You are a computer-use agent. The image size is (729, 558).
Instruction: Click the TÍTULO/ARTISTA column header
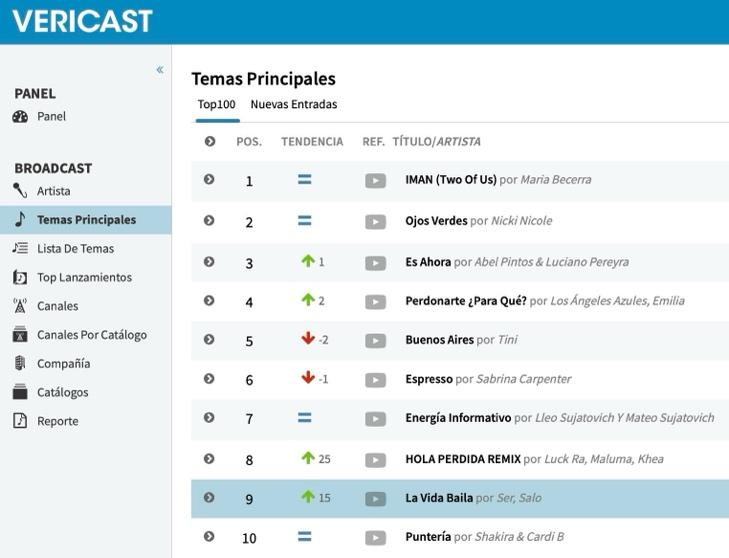click(x=437, y=141)
